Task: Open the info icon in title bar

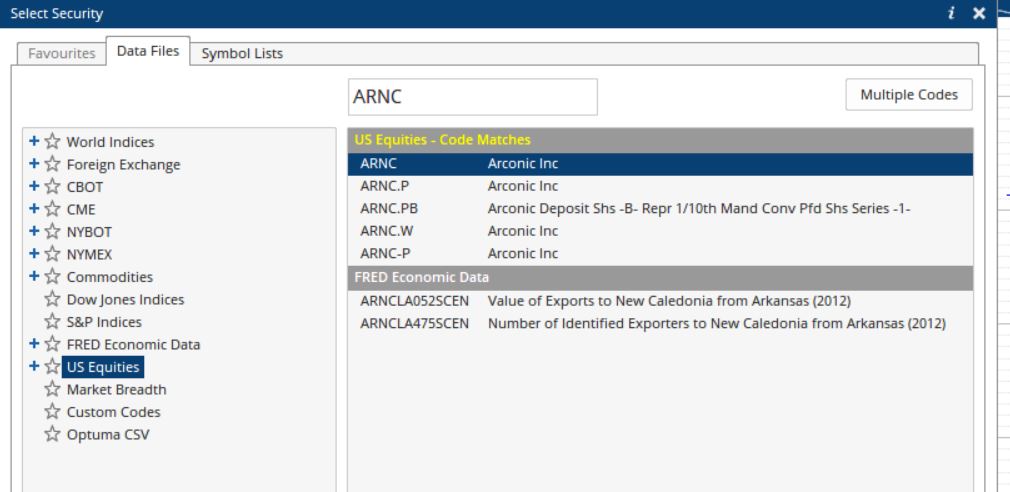Action: [x=951, y=13]
